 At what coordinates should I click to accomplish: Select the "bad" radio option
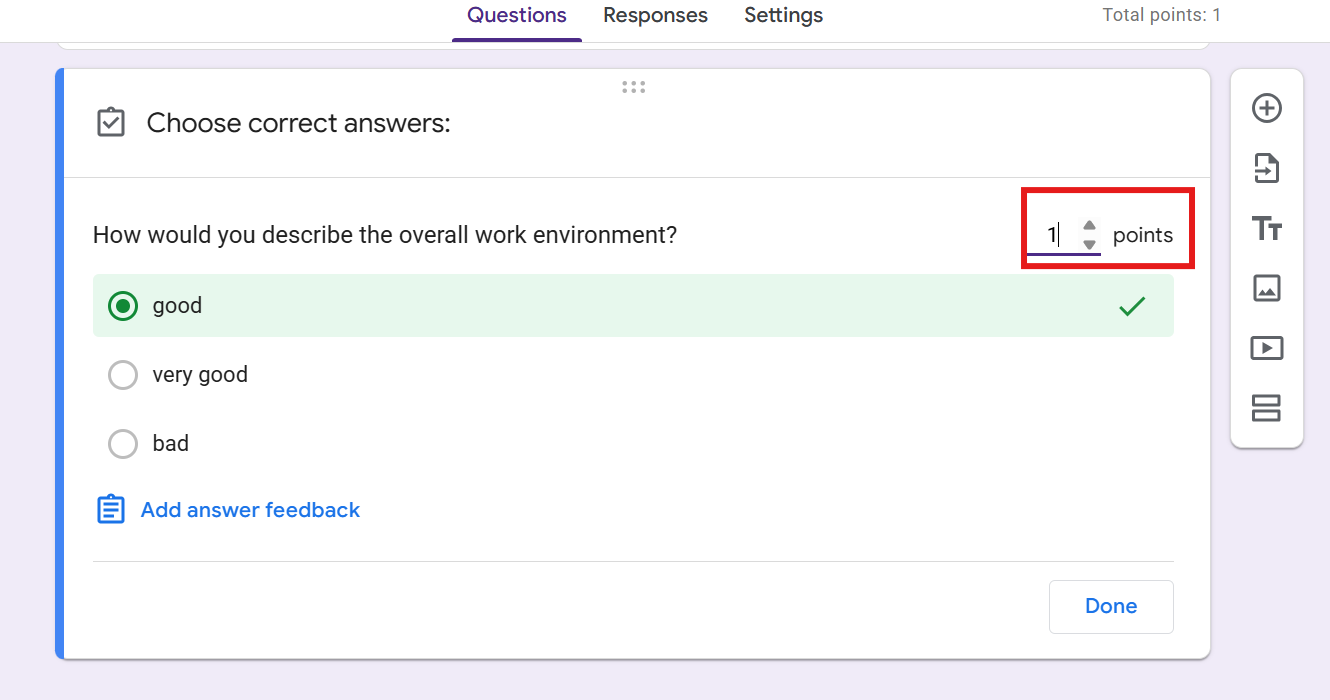pyautogui.click(x=123, y=444)
